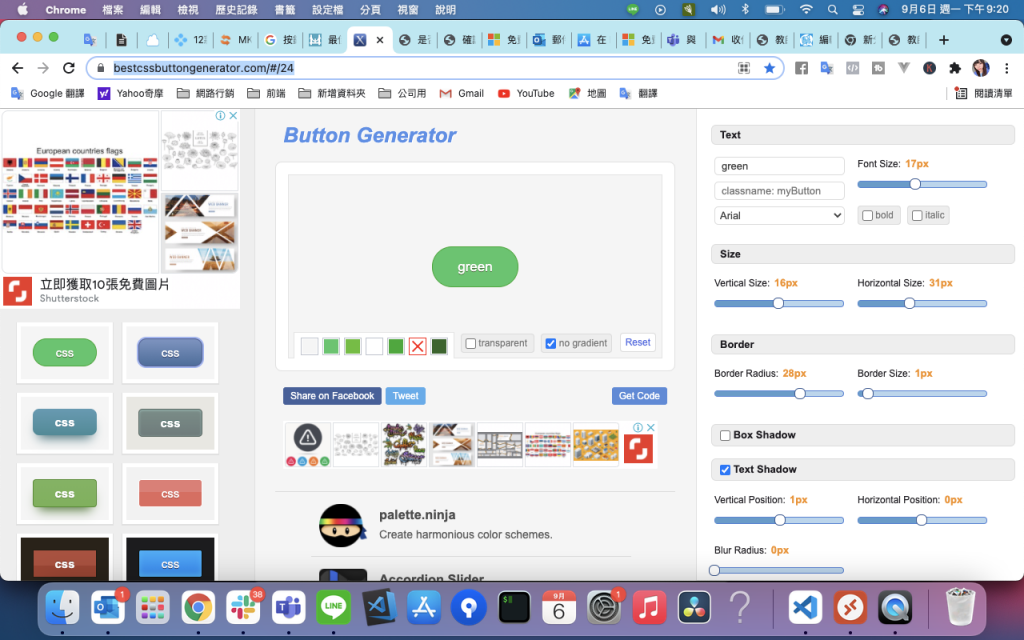Screen dimensions: 1024x640
Task: Open the 歷史記錄 menu
Action: (236, 10)
